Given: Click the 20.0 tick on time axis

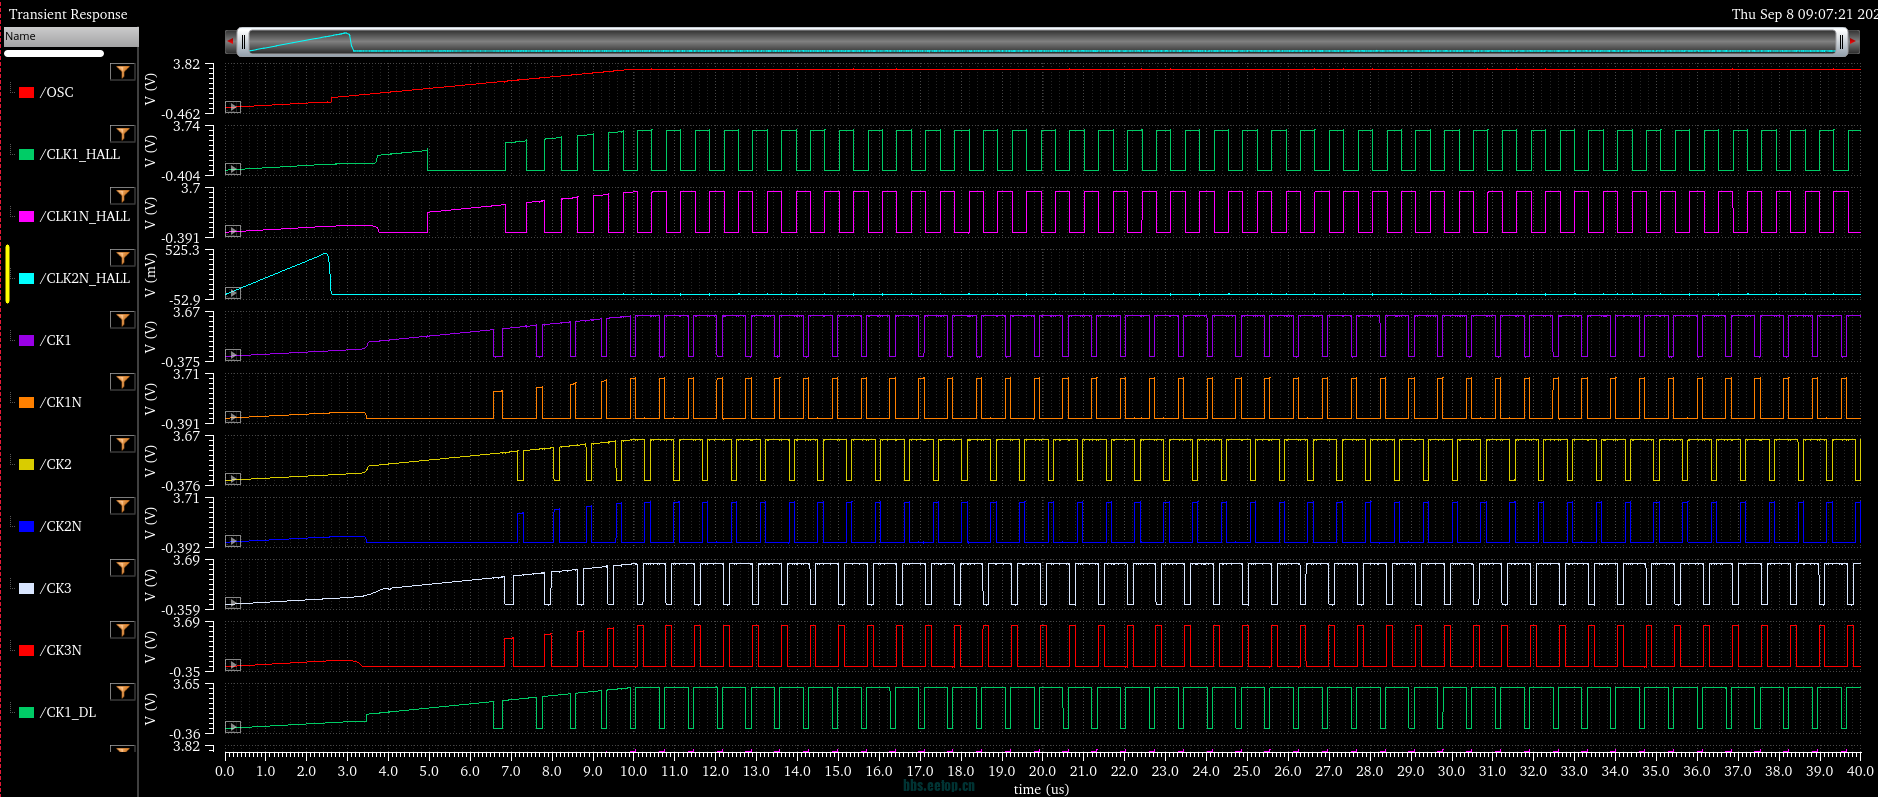Looking at the screenshot, I should pos(1042,771).
